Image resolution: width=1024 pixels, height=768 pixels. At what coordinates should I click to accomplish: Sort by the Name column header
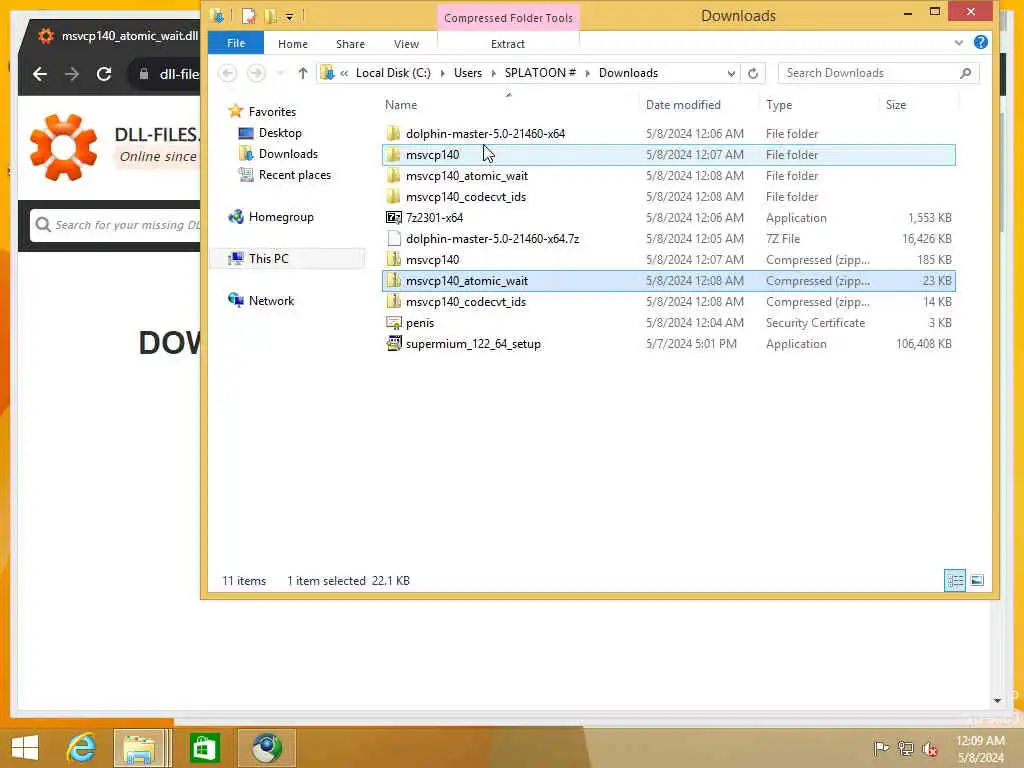(400, 104)
